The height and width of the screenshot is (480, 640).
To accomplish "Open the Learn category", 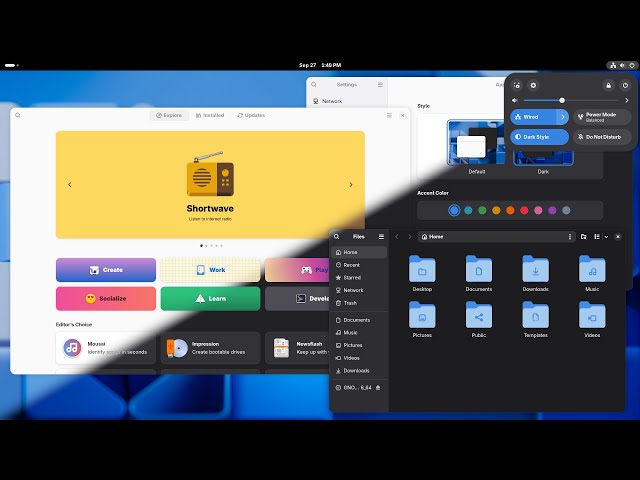I will [210, 298].
